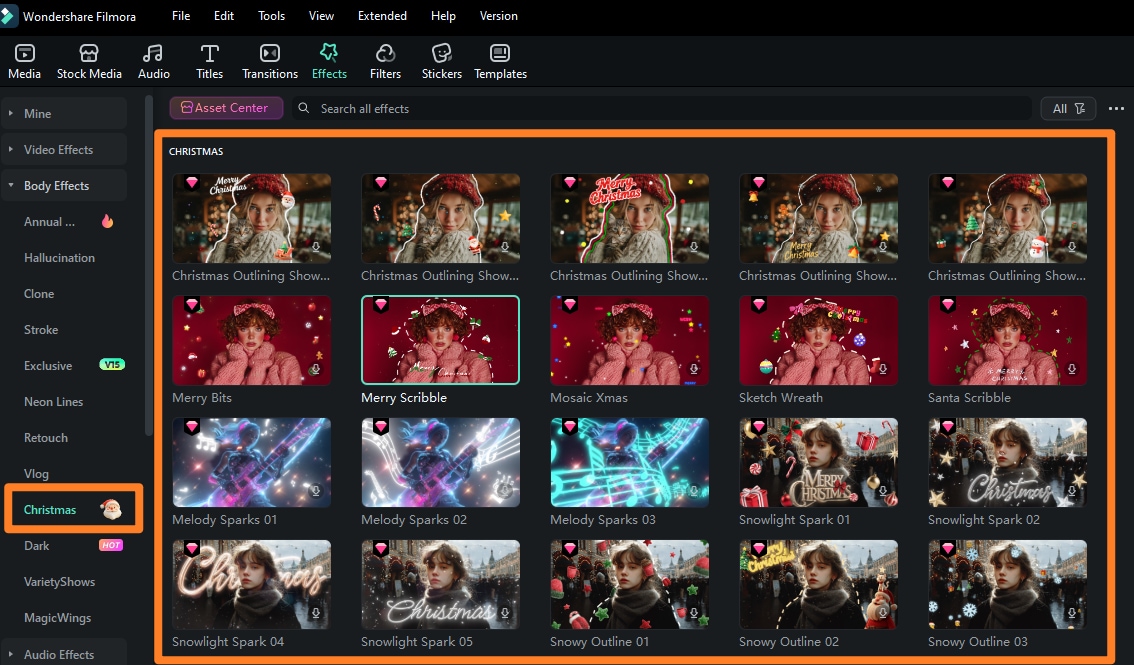
Task: Open the Help menu
Action: pos(443,16)
